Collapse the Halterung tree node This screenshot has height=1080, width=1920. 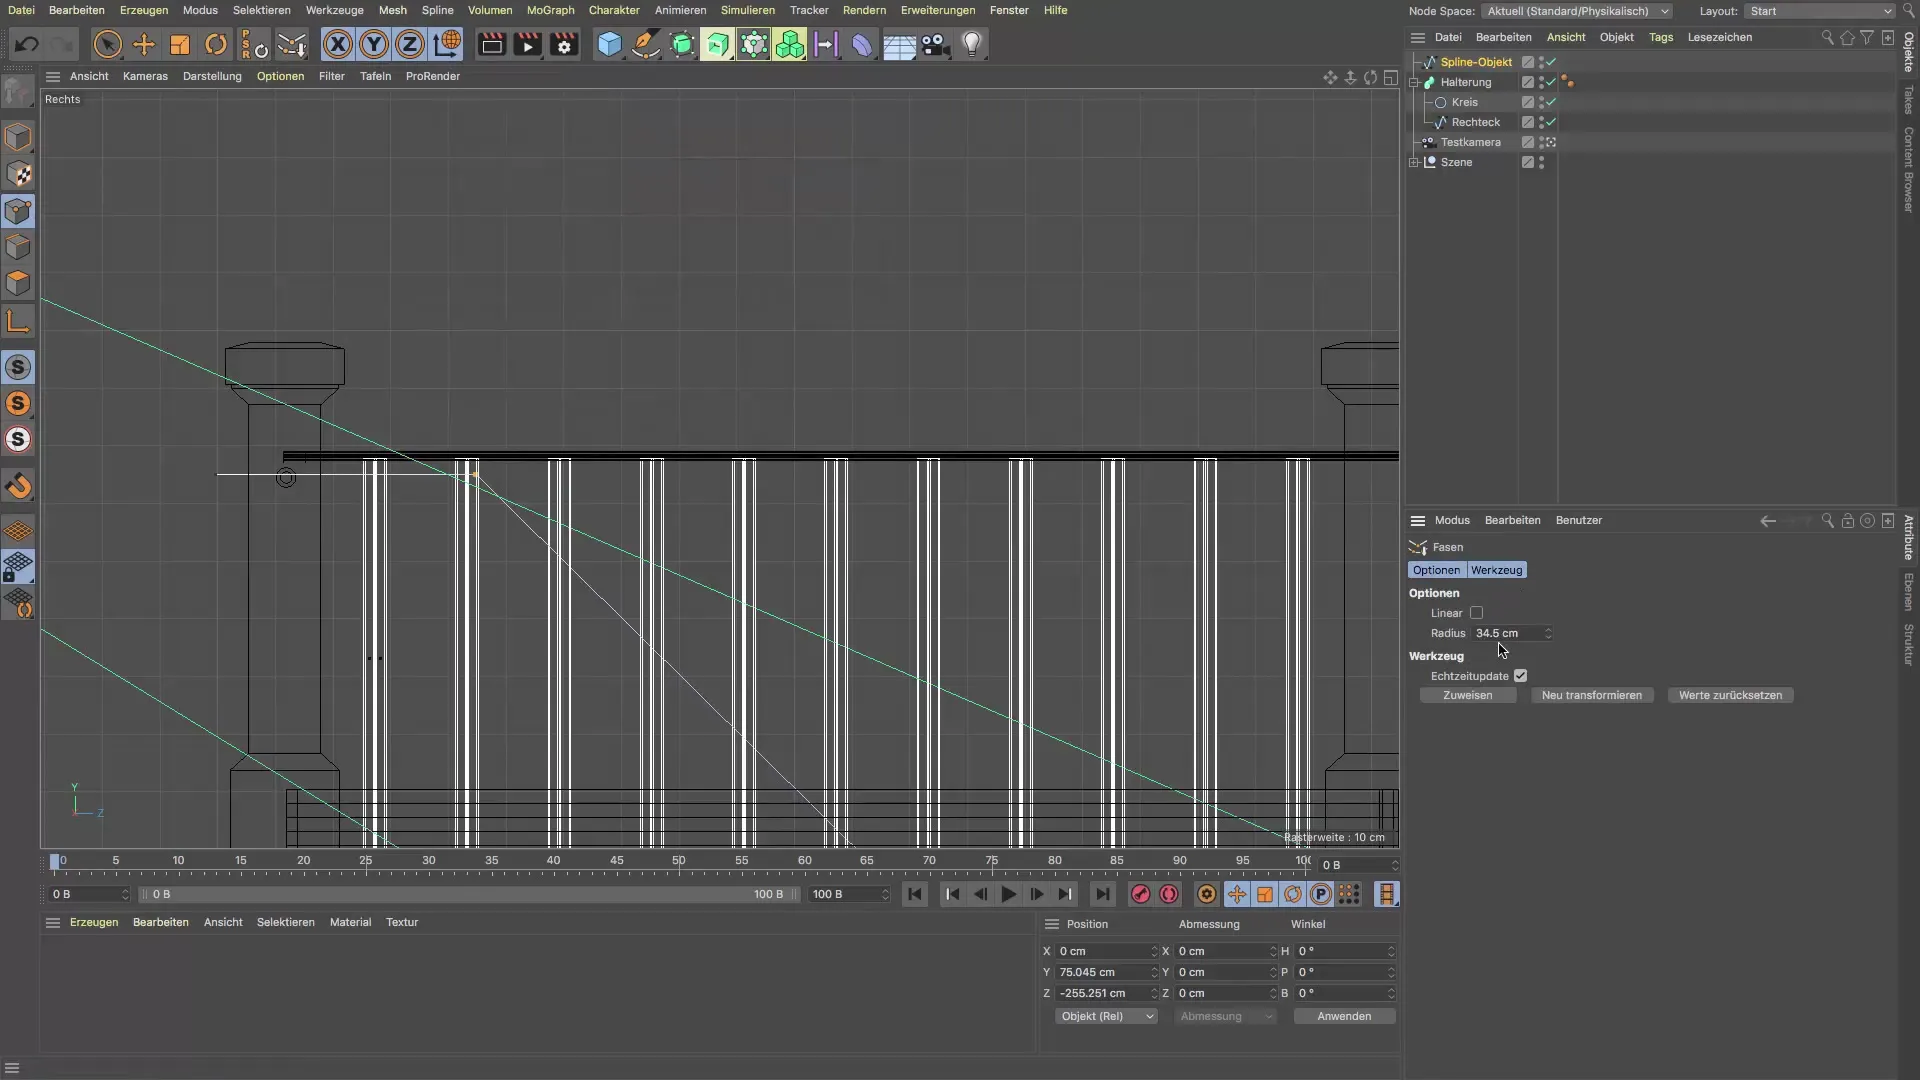(1415, 82)
